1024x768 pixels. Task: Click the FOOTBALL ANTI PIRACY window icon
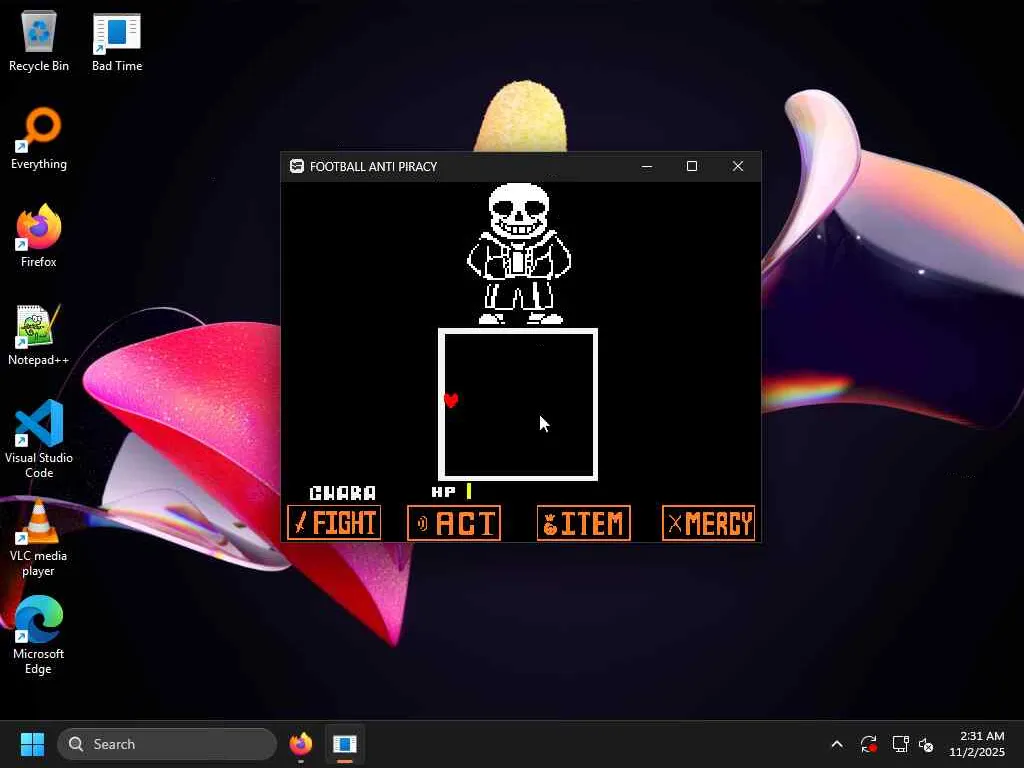pyautogui.click(x=296, y=167)
